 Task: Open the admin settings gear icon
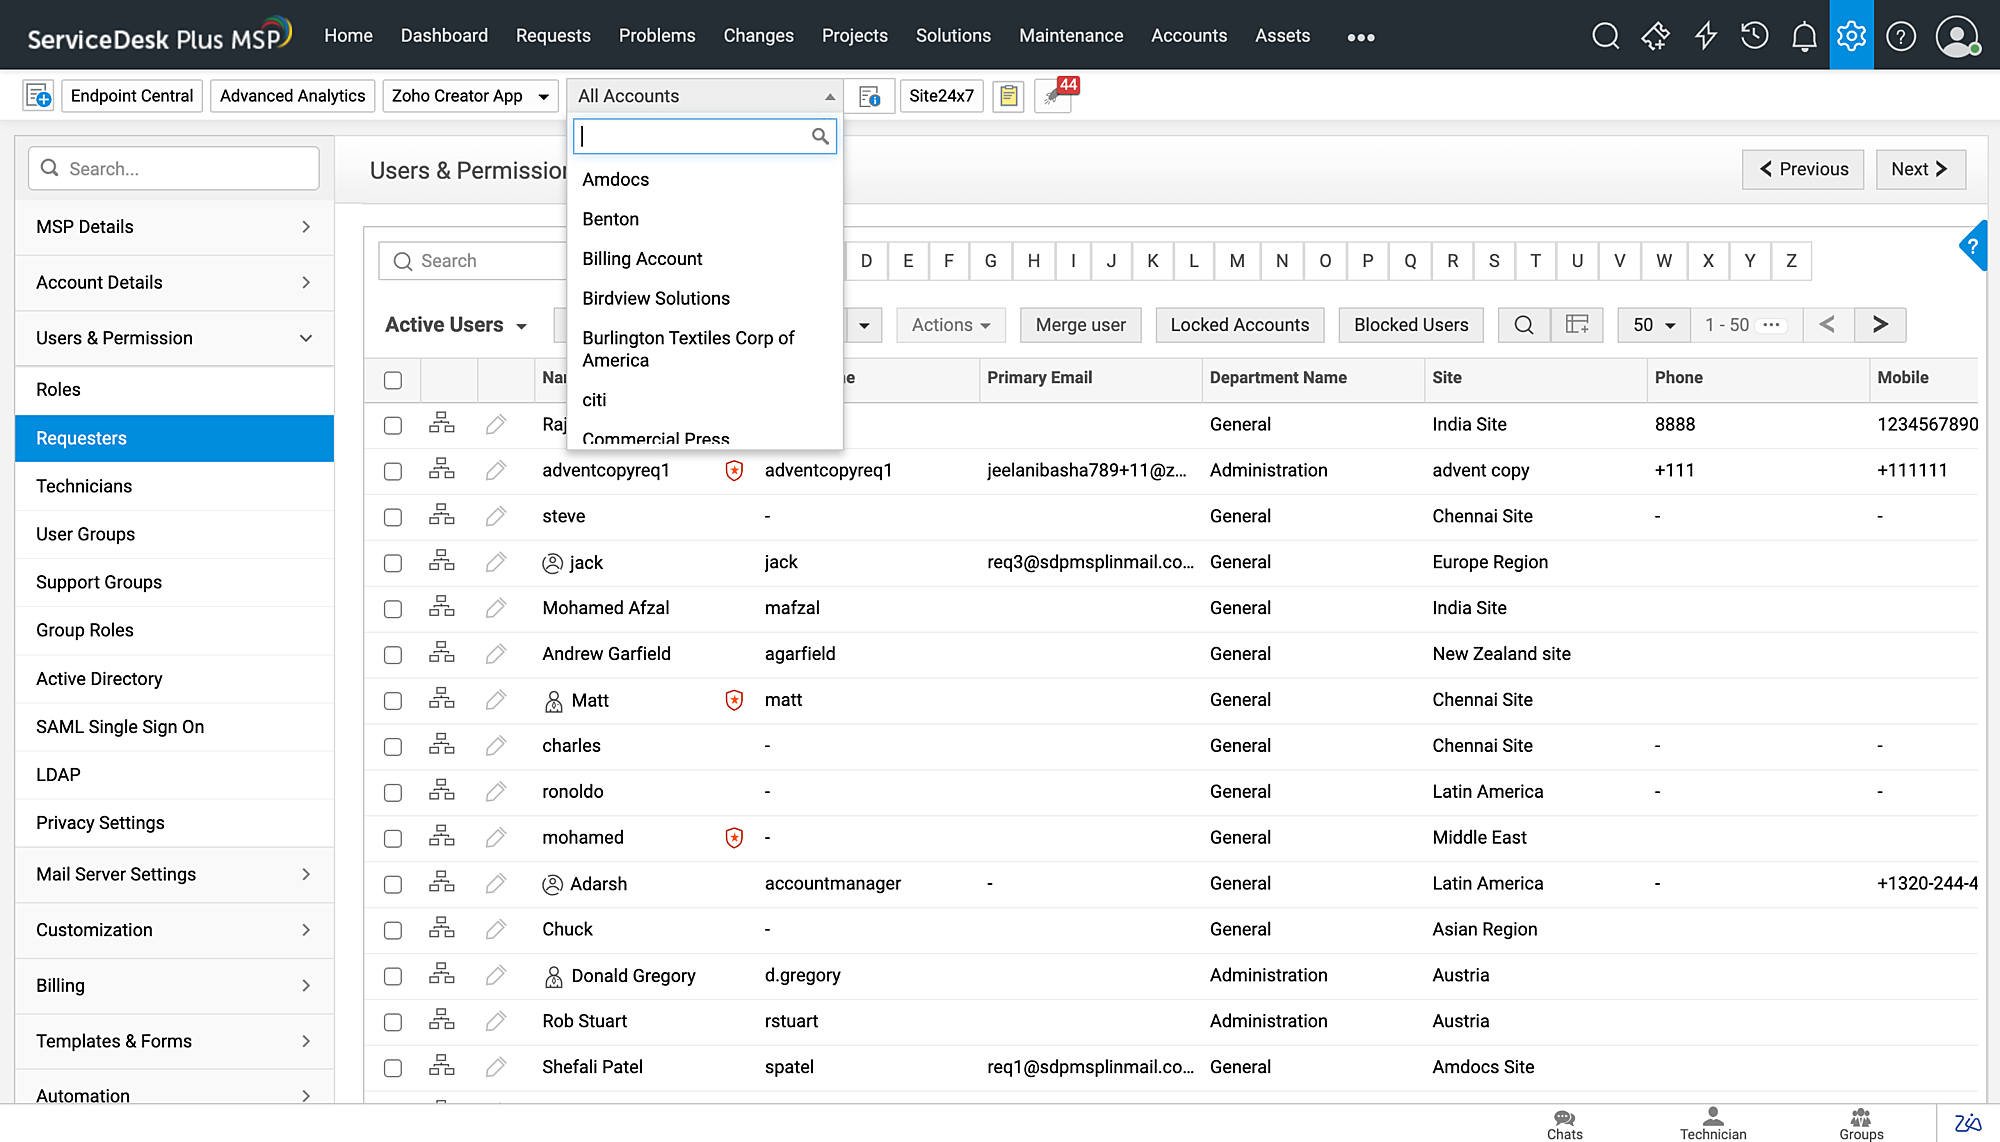tap(1851, 36)
